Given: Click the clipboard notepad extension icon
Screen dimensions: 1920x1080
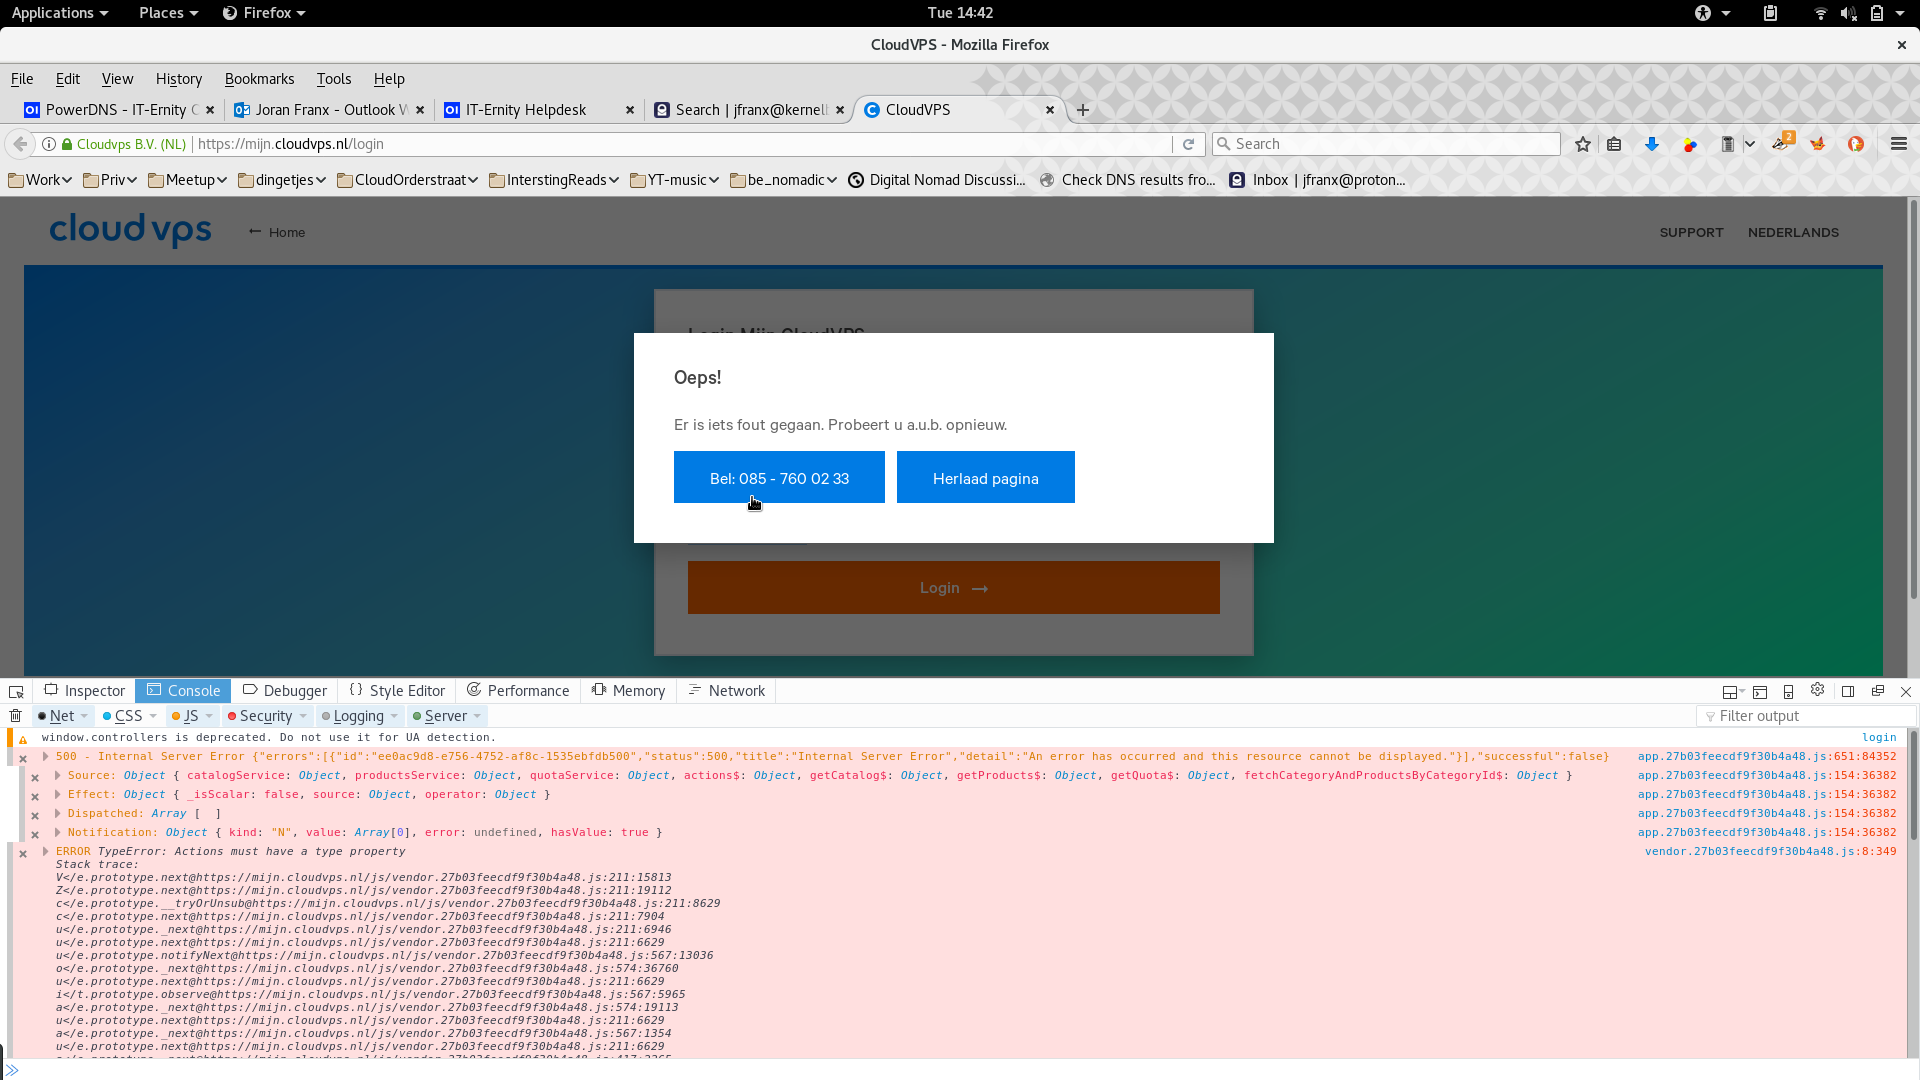Looking at the screenshot, I should tap(1727, 144).
